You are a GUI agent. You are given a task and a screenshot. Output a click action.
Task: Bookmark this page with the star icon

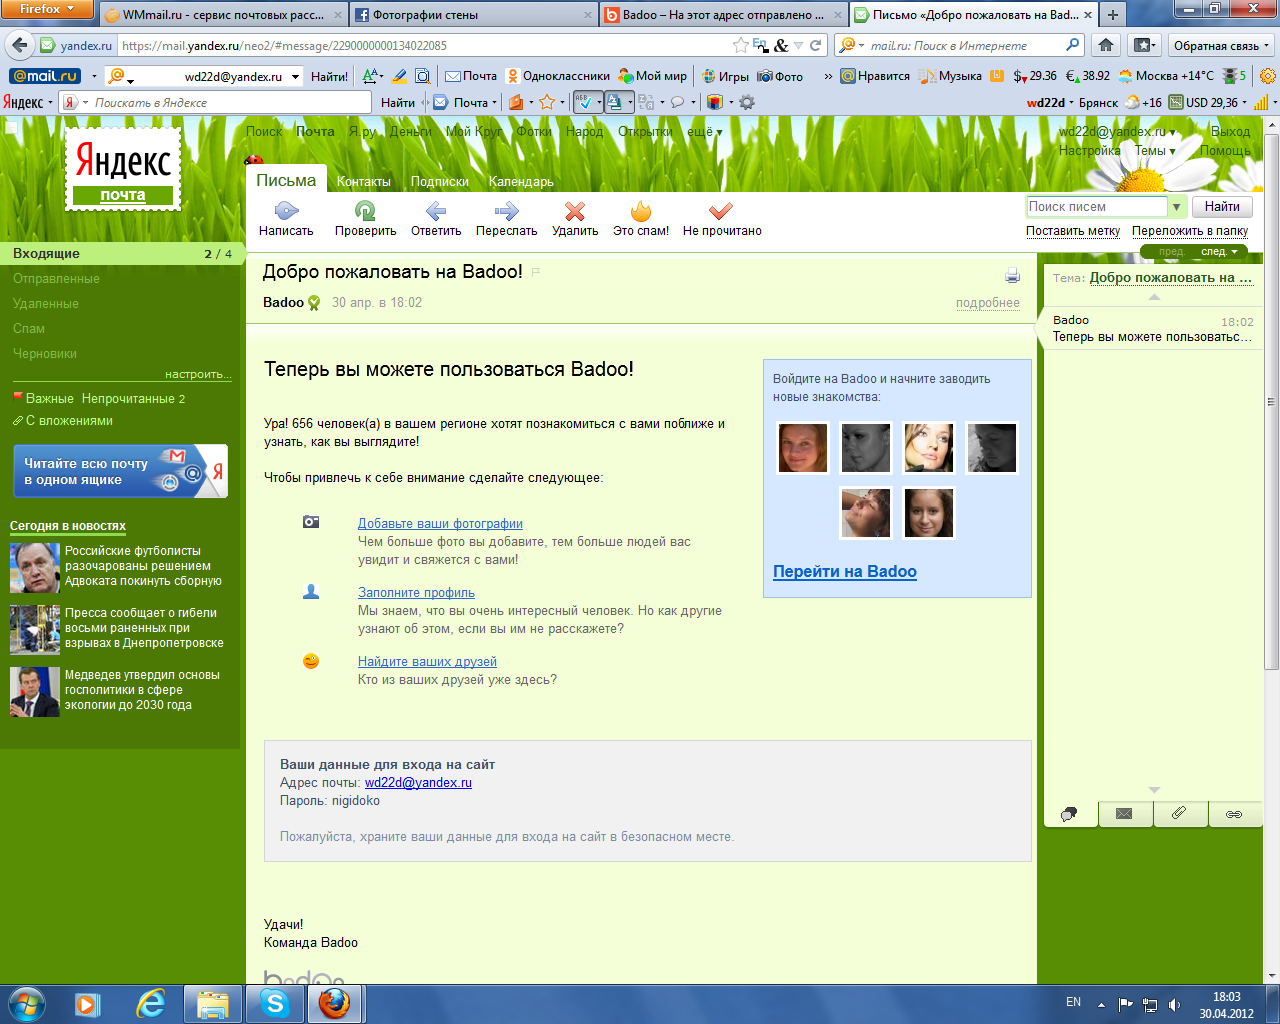740,45
